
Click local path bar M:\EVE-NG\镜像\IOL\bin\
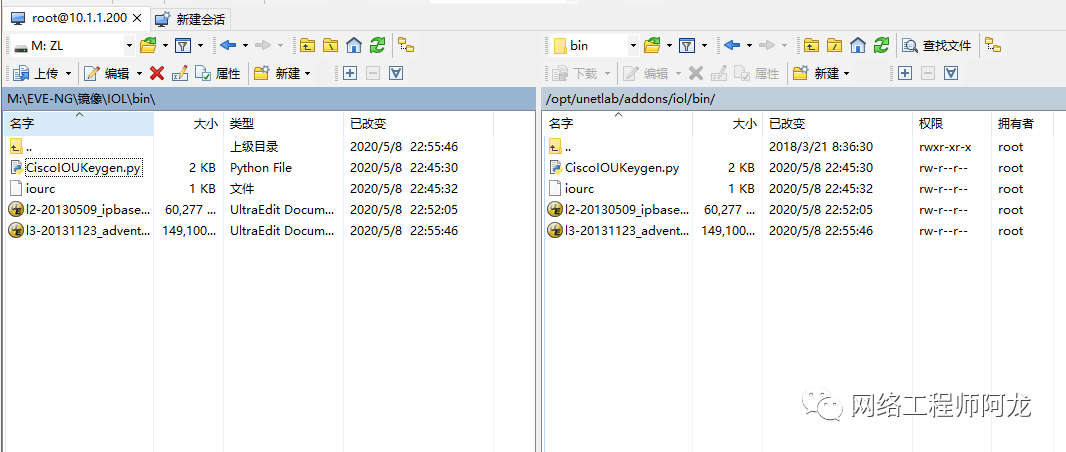click(269, 99)
